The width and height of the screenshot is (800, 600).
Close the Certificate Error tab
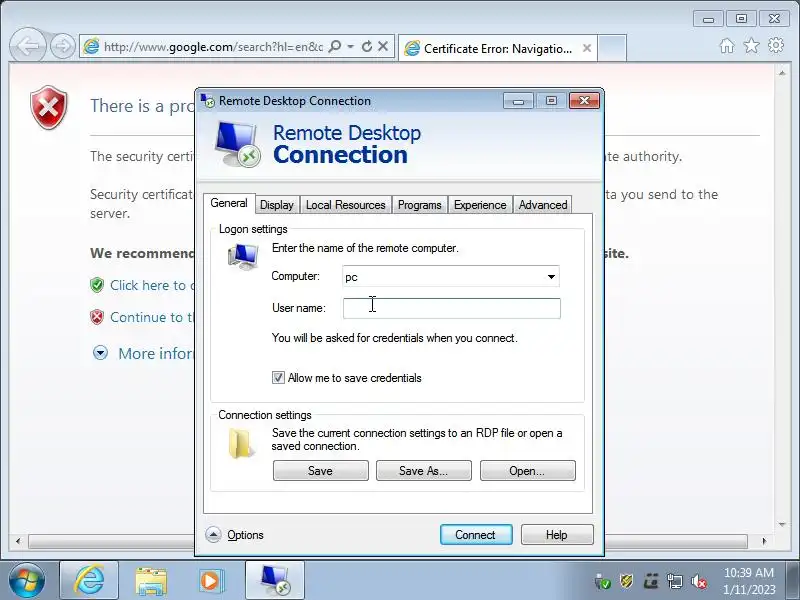587,48
